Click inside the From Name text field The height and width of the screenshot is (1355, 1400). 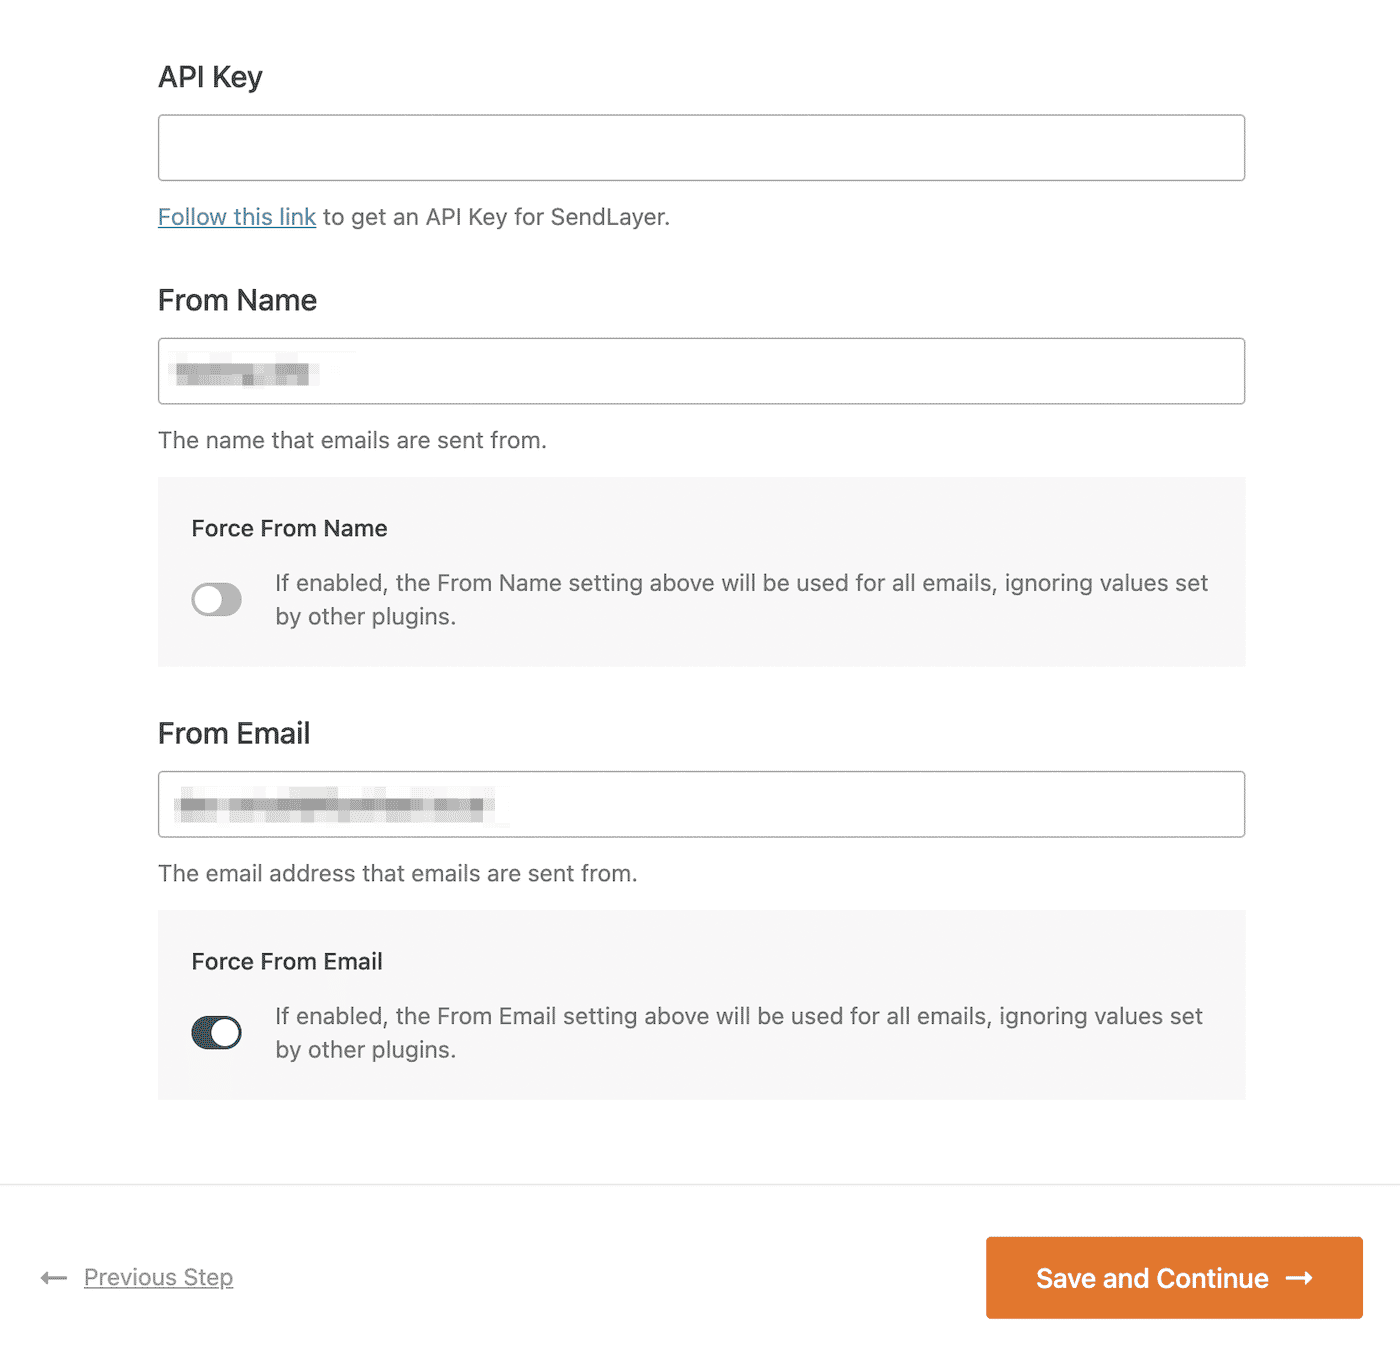pyautogui.click(x=700, y=371)
